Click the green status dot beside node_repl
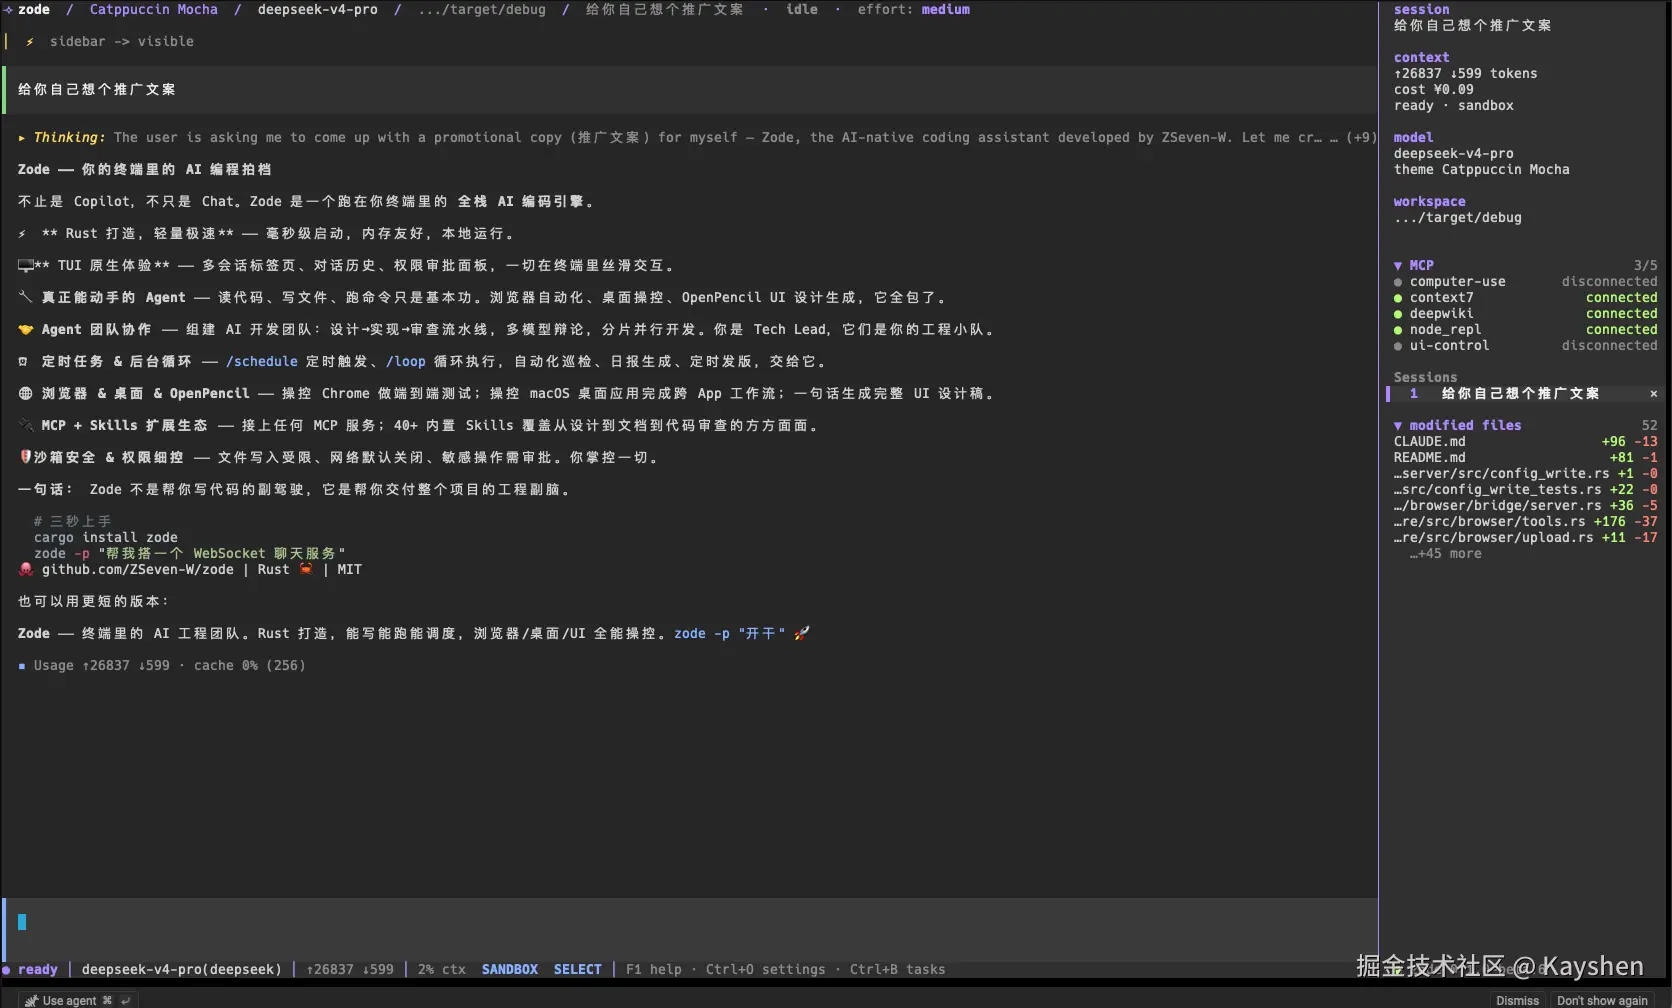 (1398, 330)
